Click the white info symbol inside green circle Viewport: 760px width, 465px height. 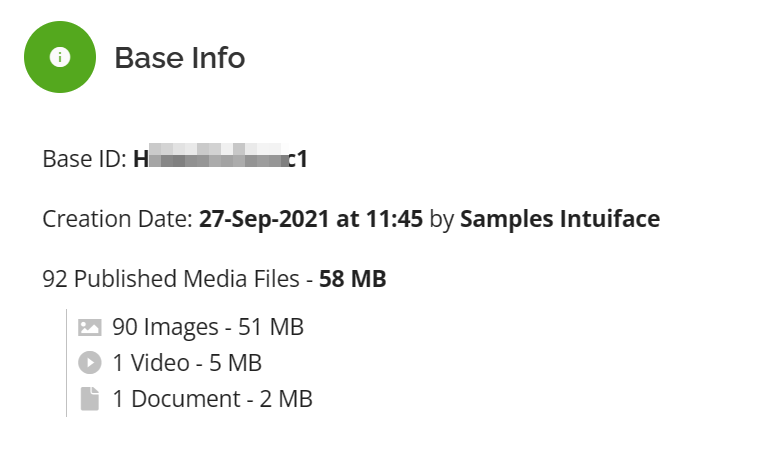tap(60, 57)
